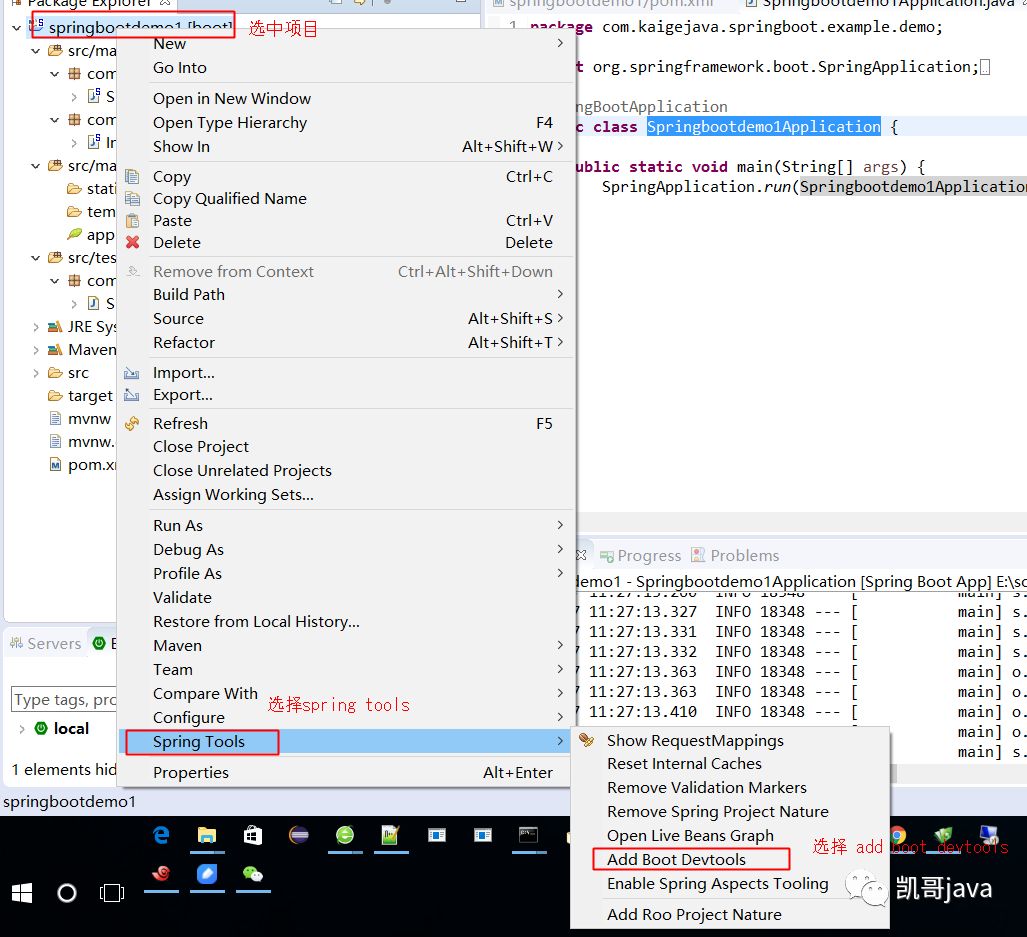Select Assign Working Sets
The image size is (1027, 937).
(233, 495)
